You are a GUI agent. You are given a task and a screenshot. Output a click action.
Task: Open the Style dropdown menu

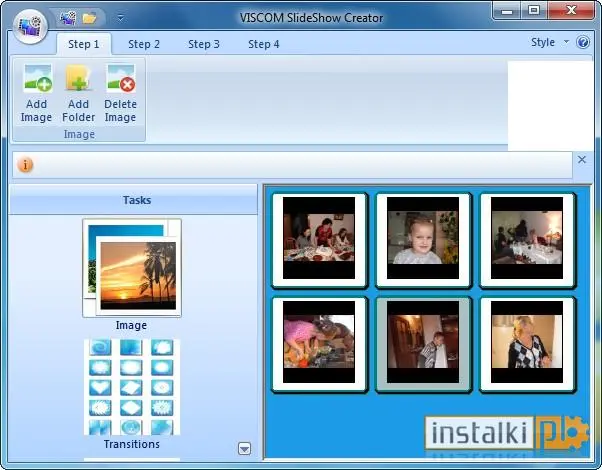(549, 42)
